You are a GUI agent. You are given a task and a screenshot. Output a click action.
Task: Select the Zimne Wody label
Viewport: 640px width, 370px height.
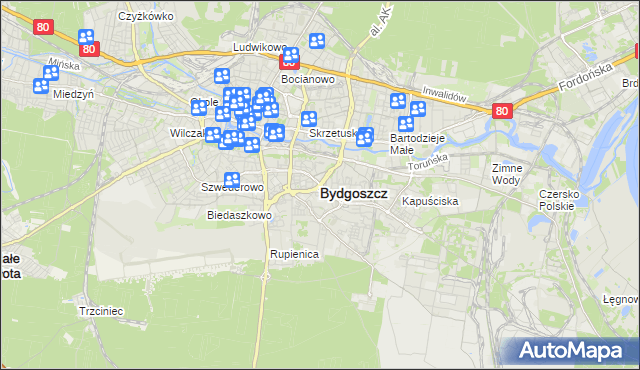pyautogui.click(x=507, y=174)
